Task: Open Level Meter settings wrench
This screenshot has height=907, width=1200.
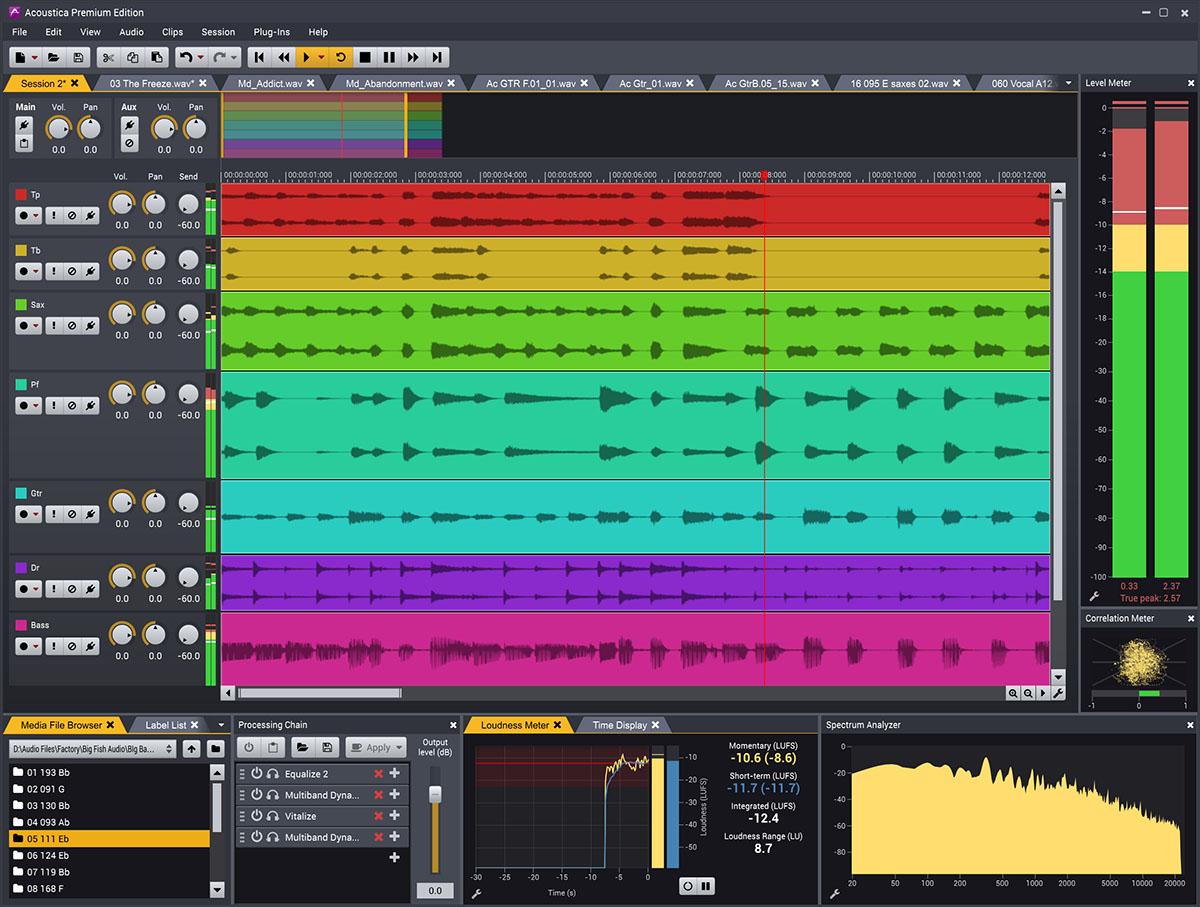Action: coord(1094,596)
